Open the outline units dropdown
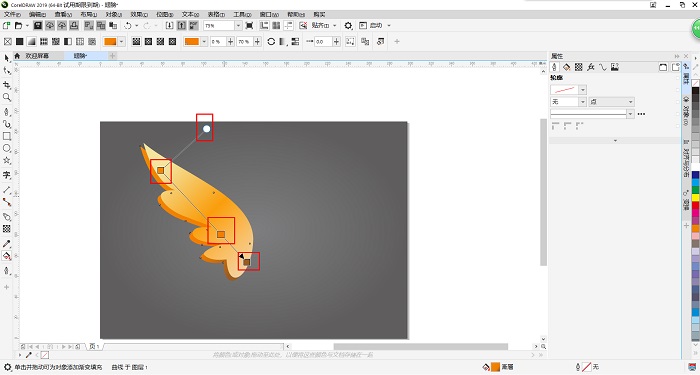 click(x=611, y=102)
